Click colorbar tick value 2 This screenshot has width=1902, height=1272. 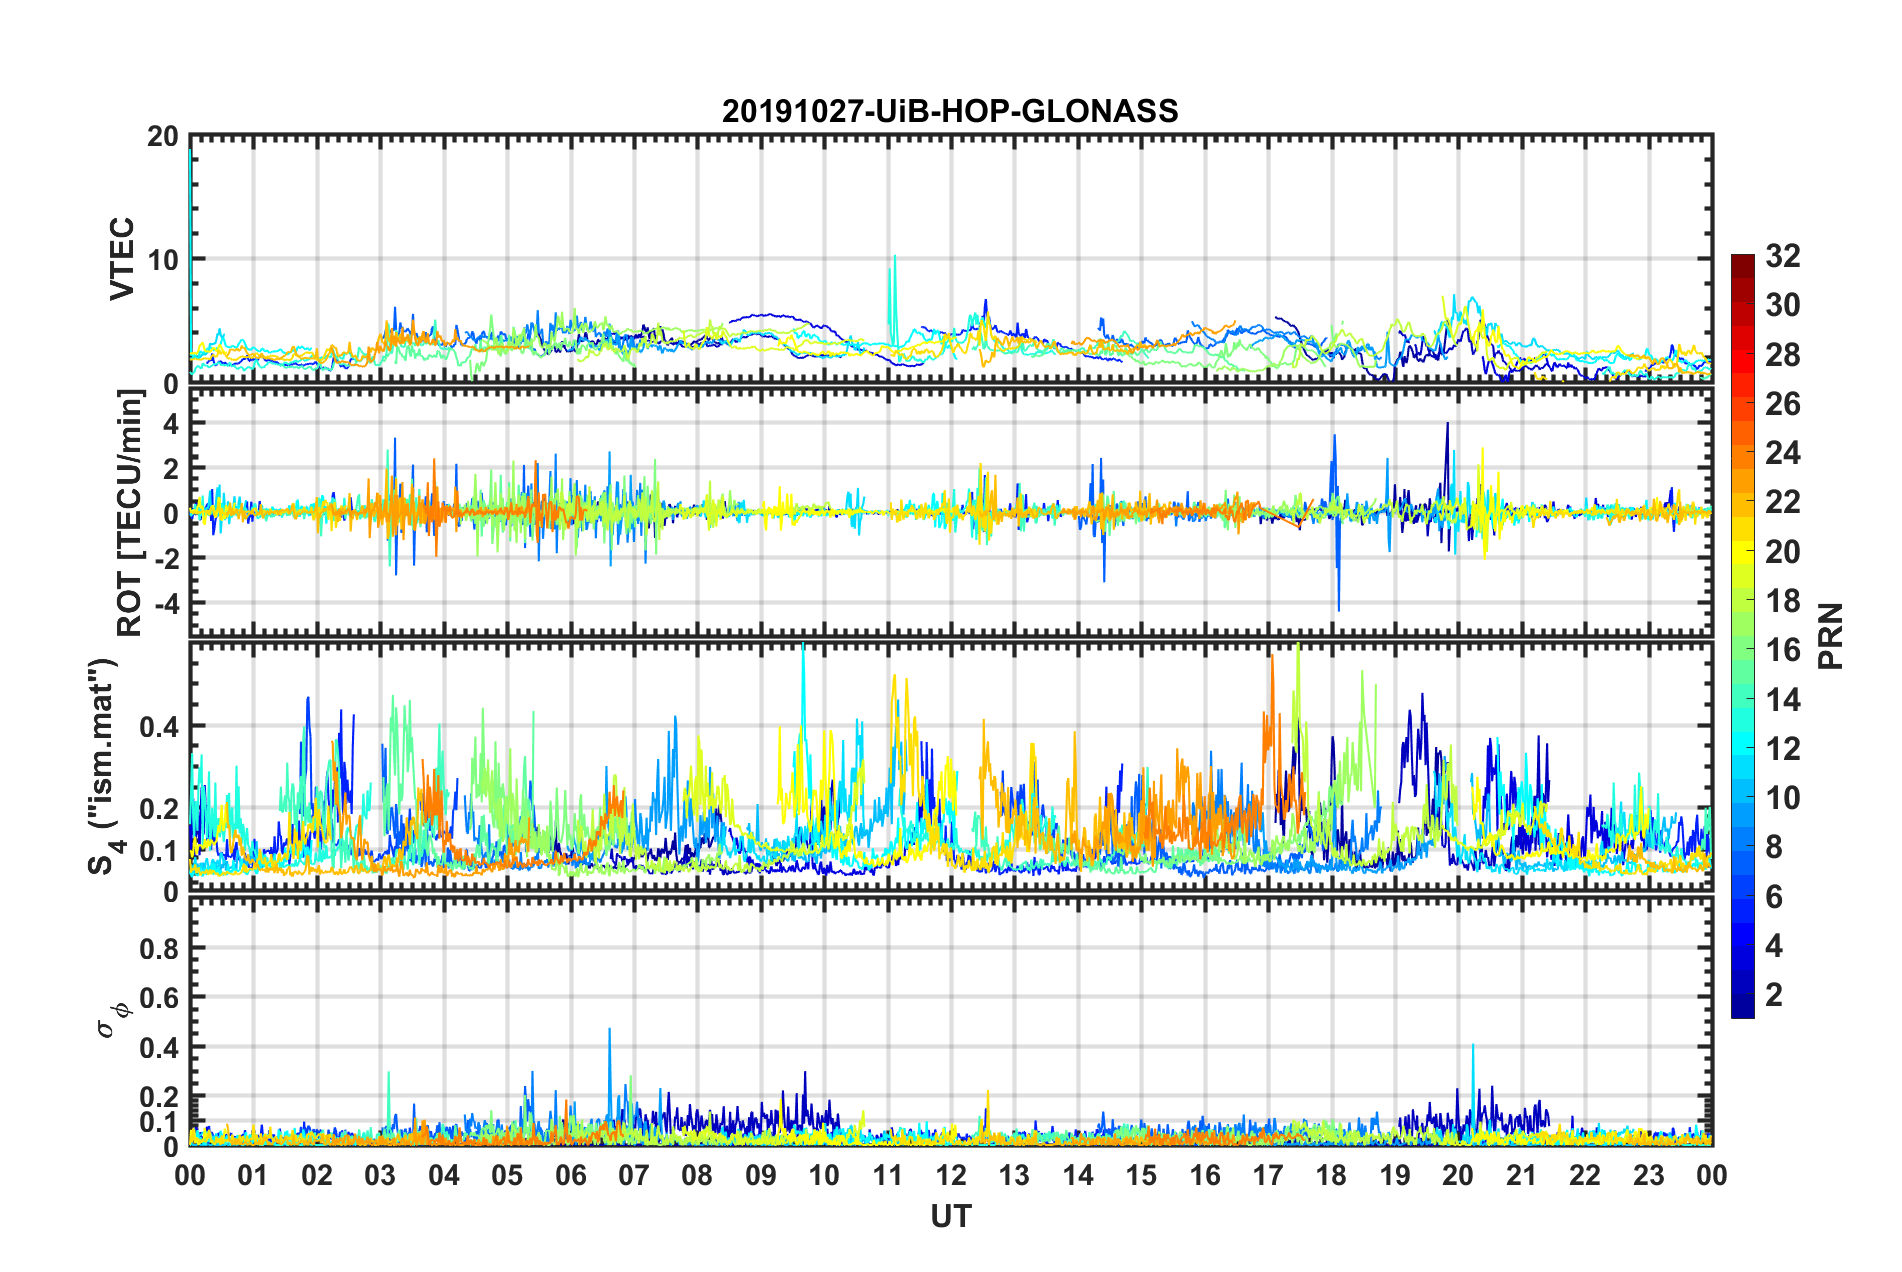(1774, 994)
